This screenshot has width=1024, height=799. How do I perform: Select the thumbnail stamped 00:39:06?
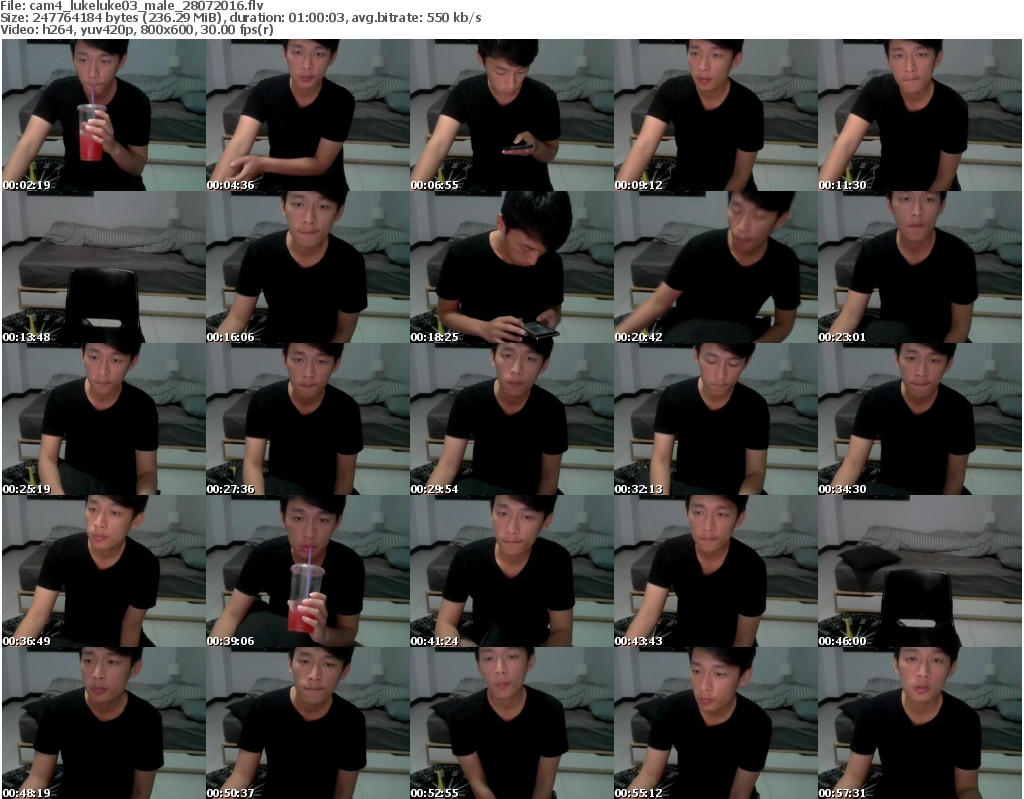click(x=308, y=572)
